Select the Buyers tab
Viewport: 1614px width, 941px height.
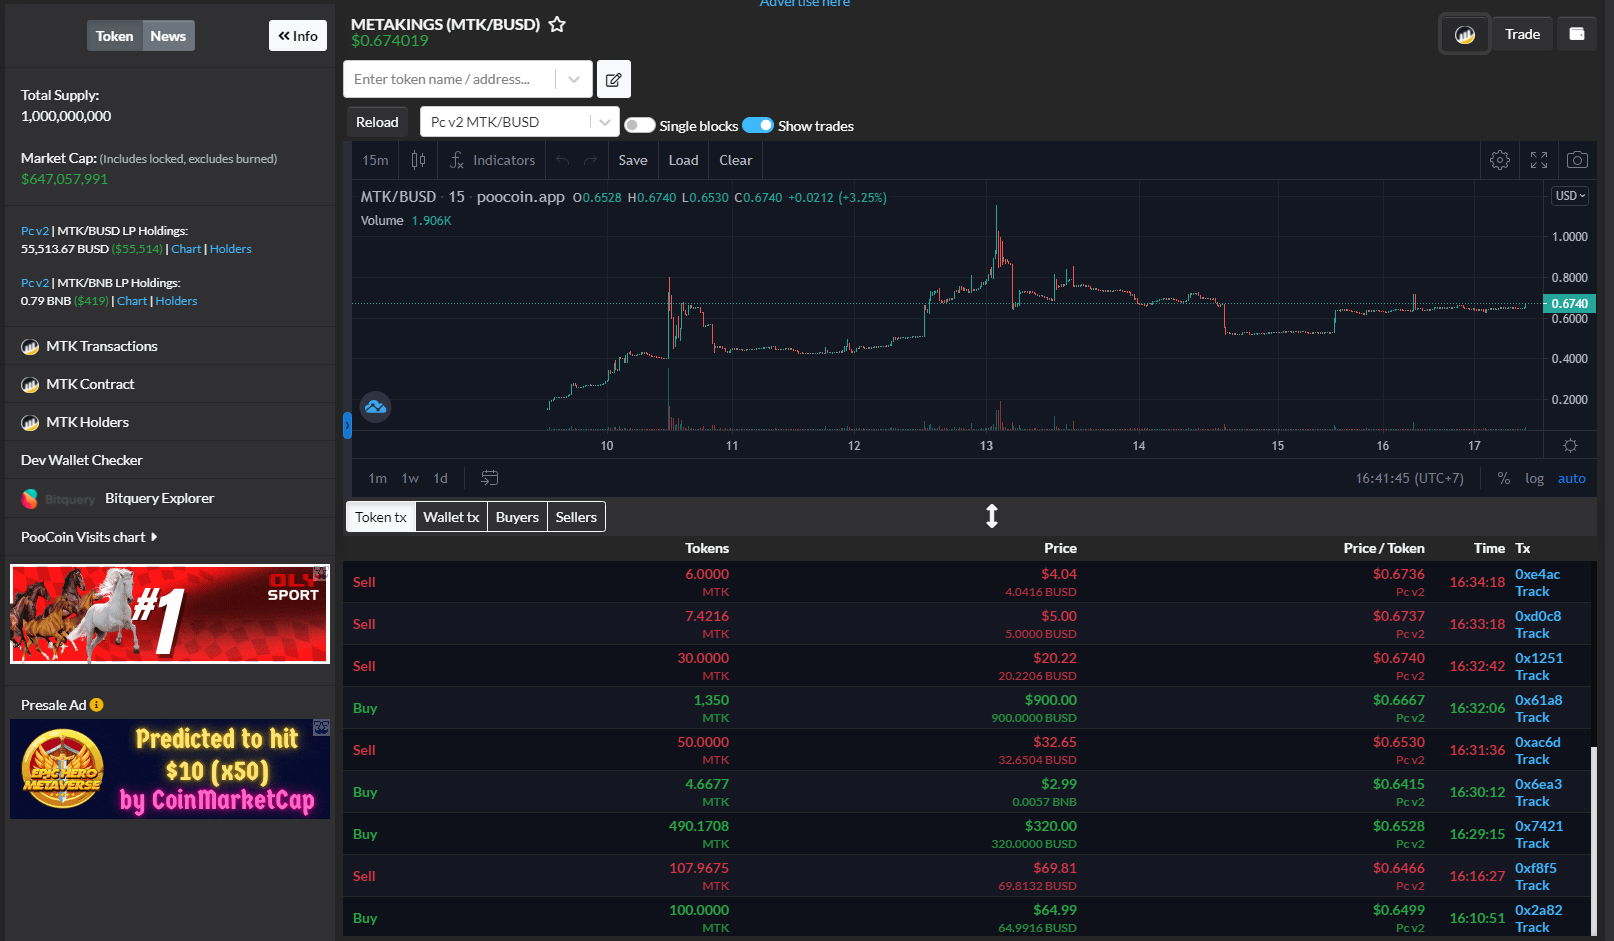[x=517, y=517]
